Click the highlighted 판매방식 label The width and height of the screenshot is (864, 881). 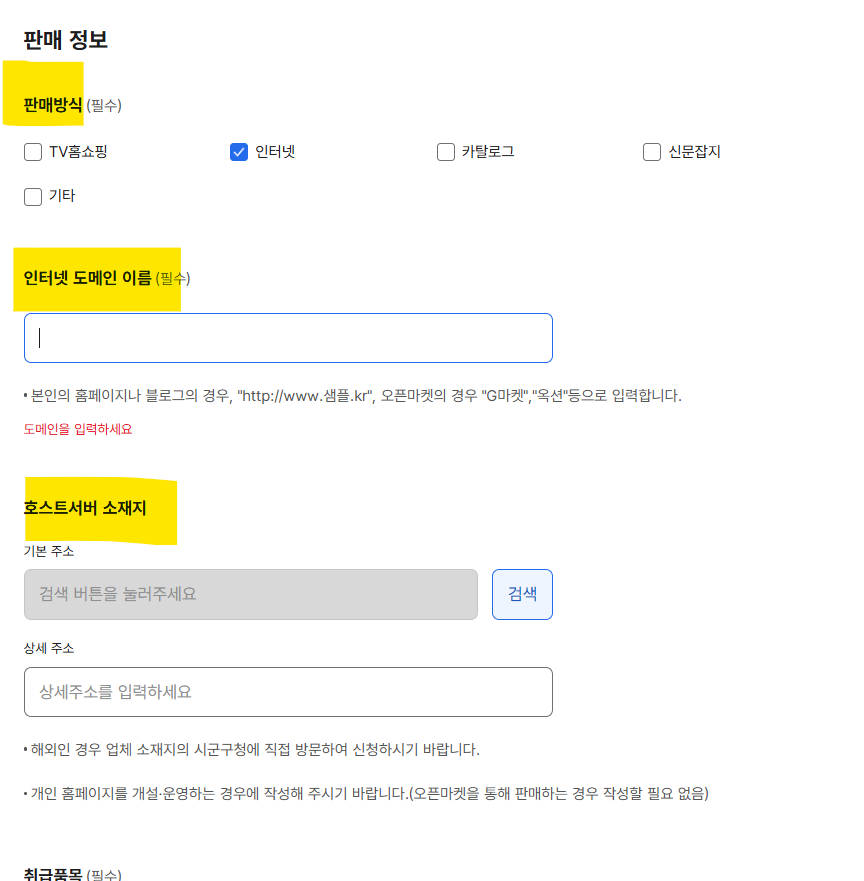pyautogui.click(x=53, y=105)
